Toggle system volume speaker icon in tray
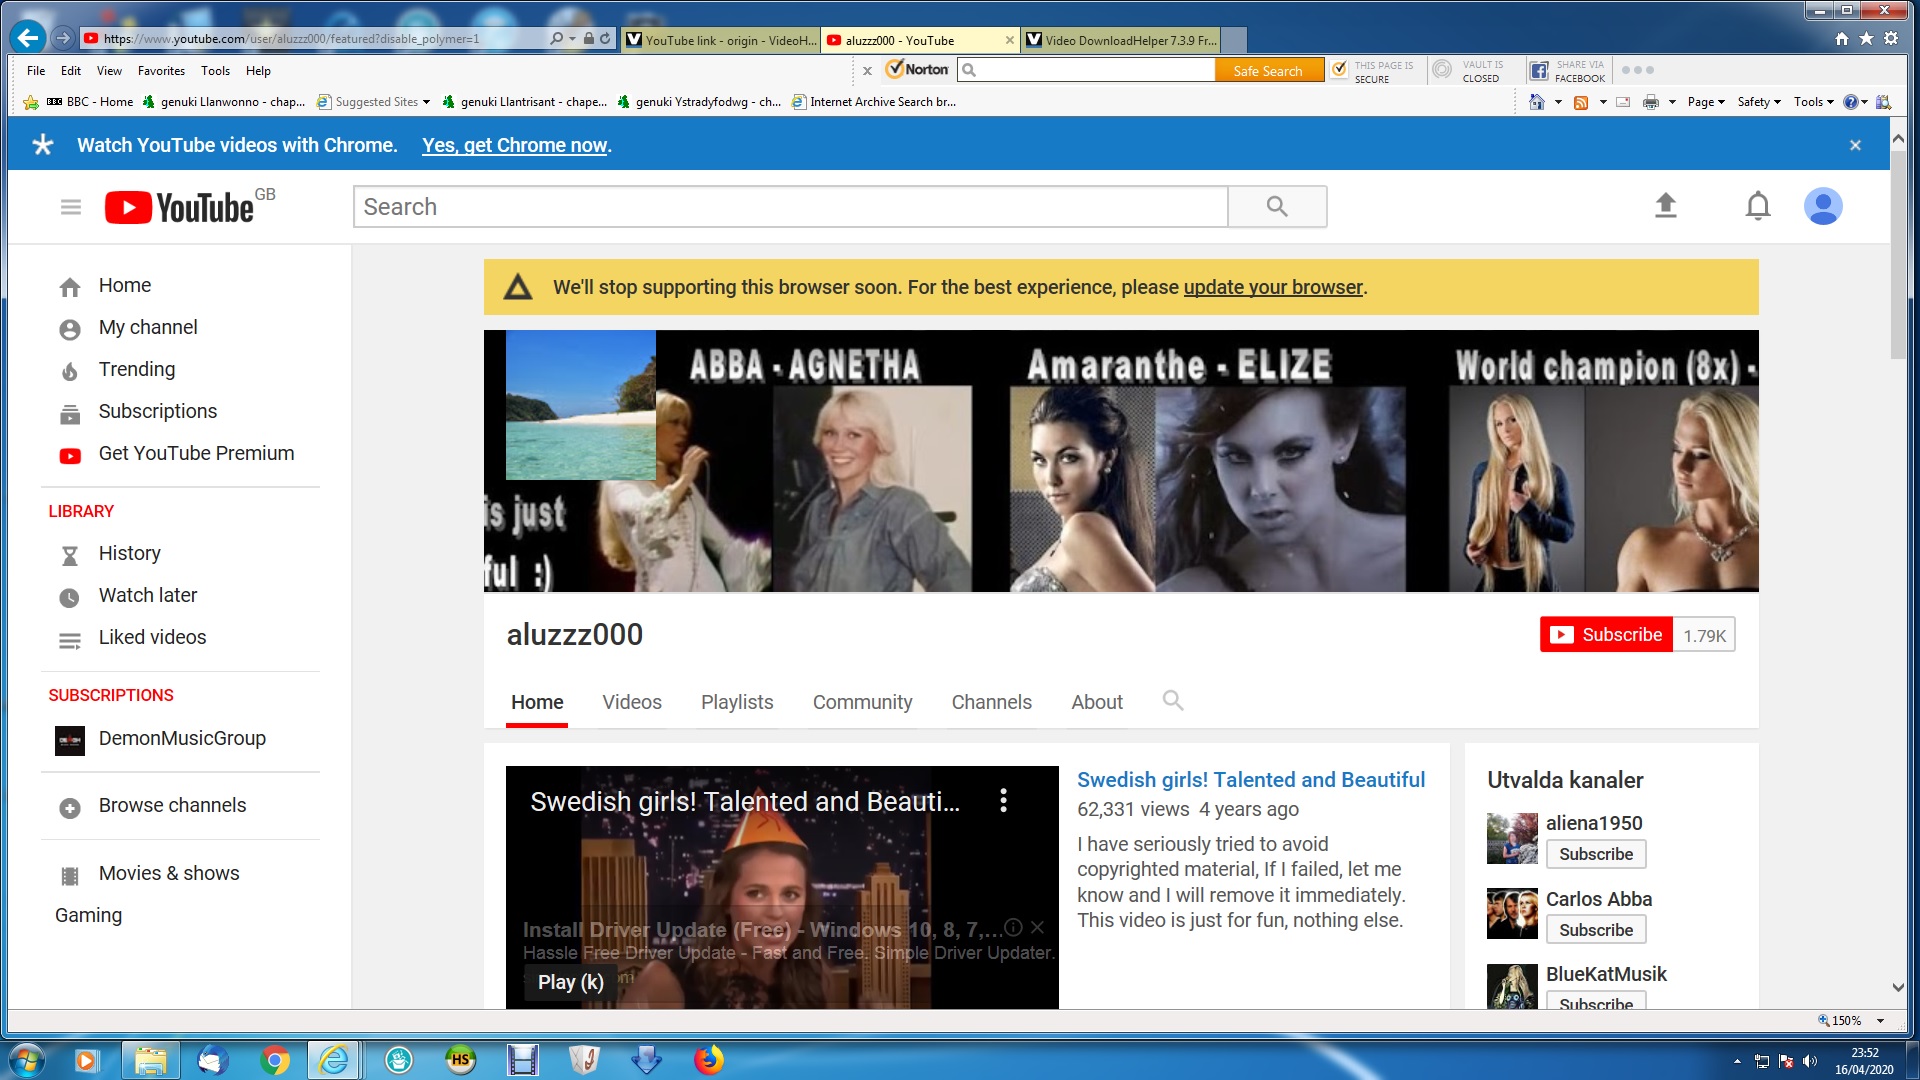 pyautogui.click(x=1810, y=1061)
